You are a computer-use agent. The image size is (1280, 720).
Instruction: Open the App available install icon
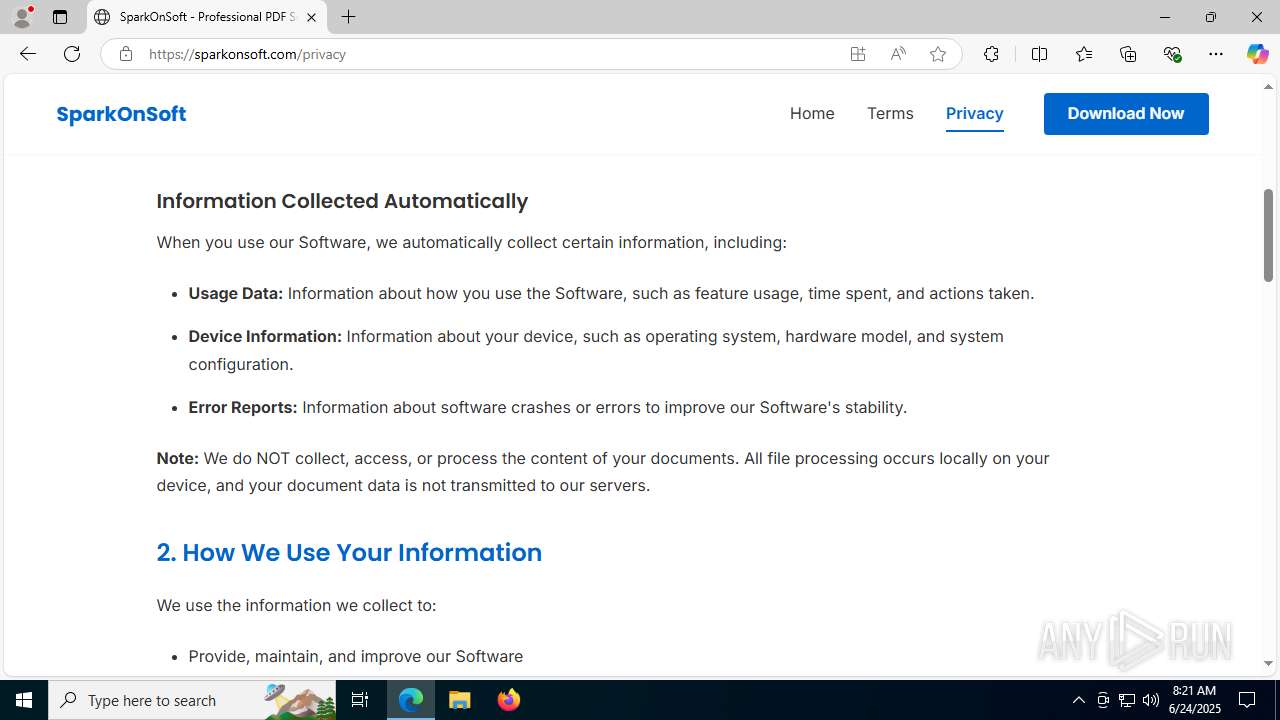pos(858,54)
